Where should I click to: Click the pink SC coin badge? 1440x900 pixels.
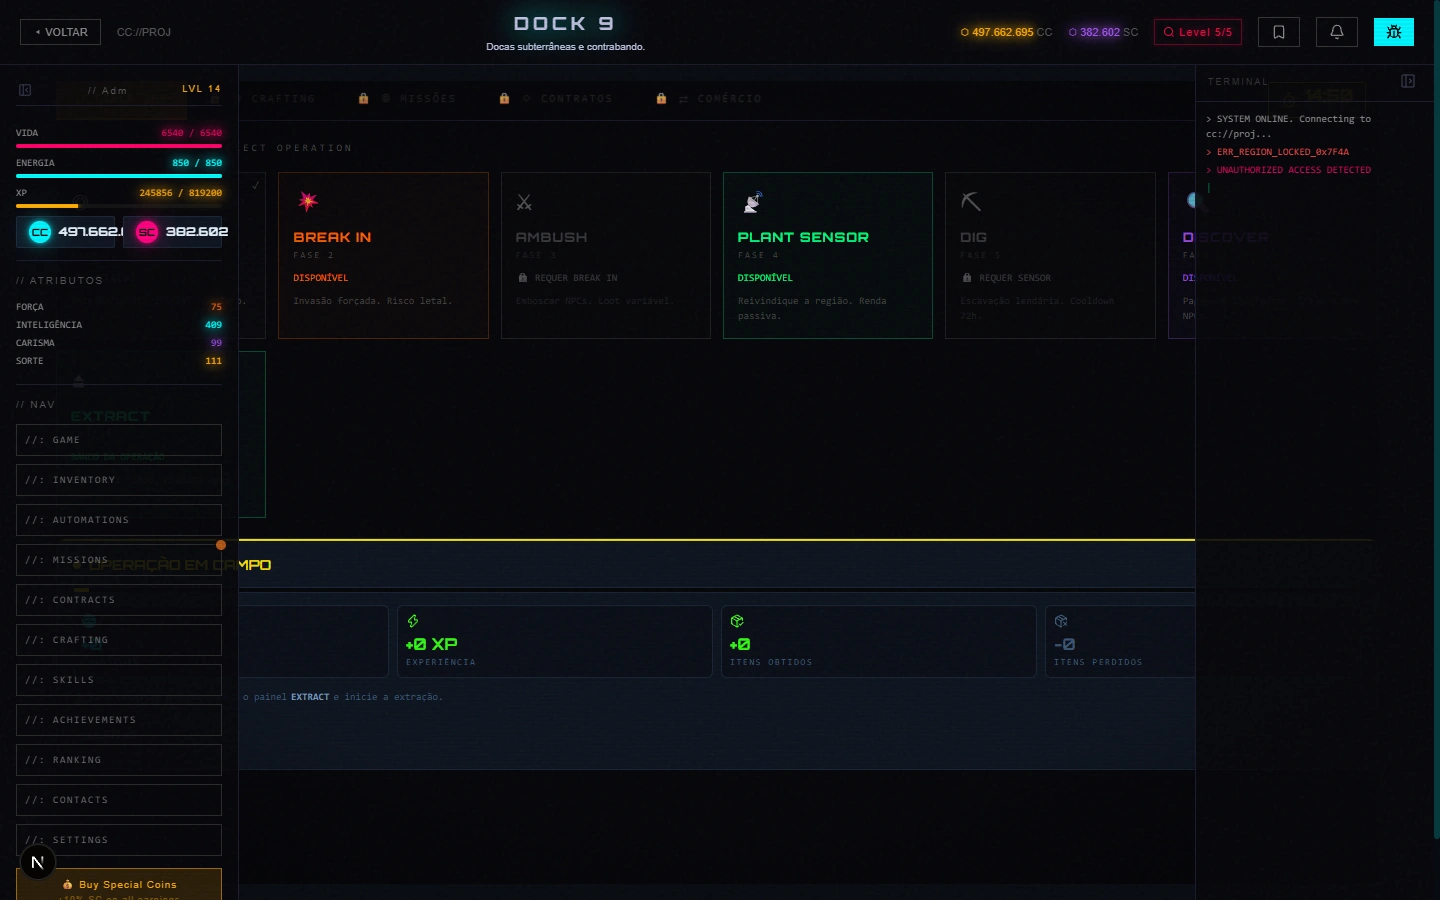(147, 232)
